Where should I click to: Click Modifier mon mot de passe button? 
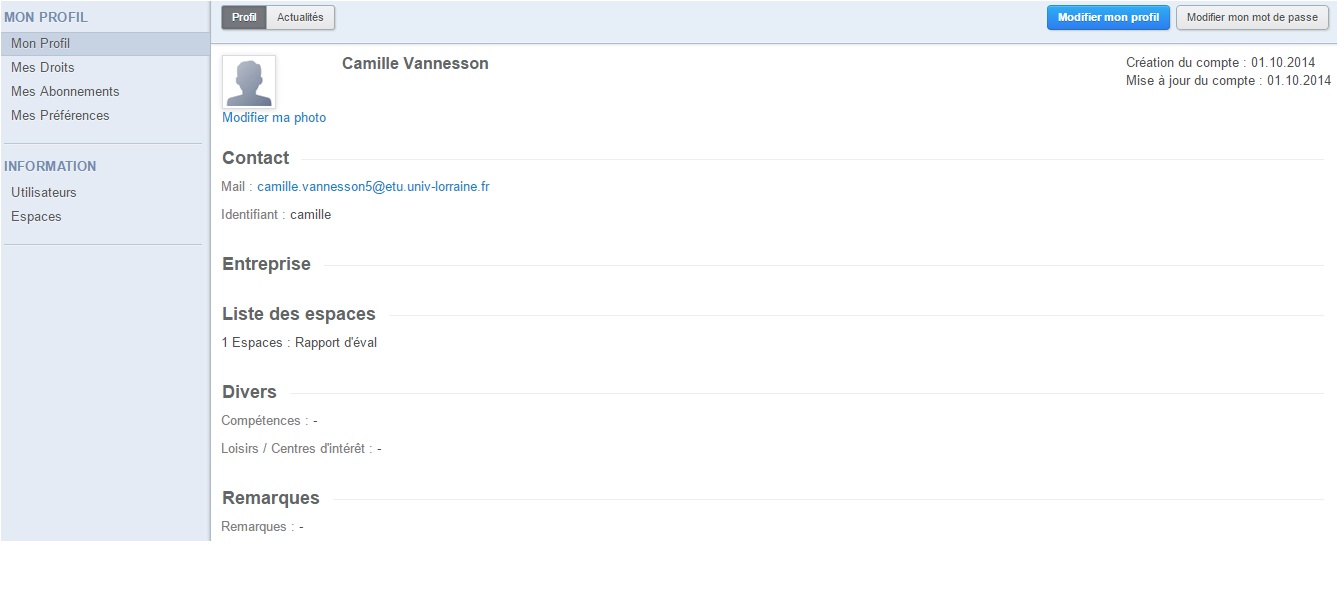[x=1251, y=17]
